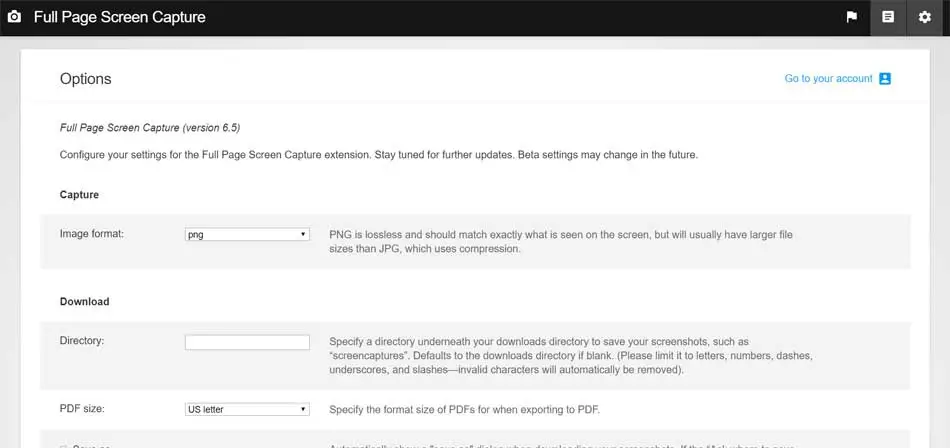The image size is (950, 448).
Task: Click the "Full Page Screen Capture" header title
Action: 119,17
